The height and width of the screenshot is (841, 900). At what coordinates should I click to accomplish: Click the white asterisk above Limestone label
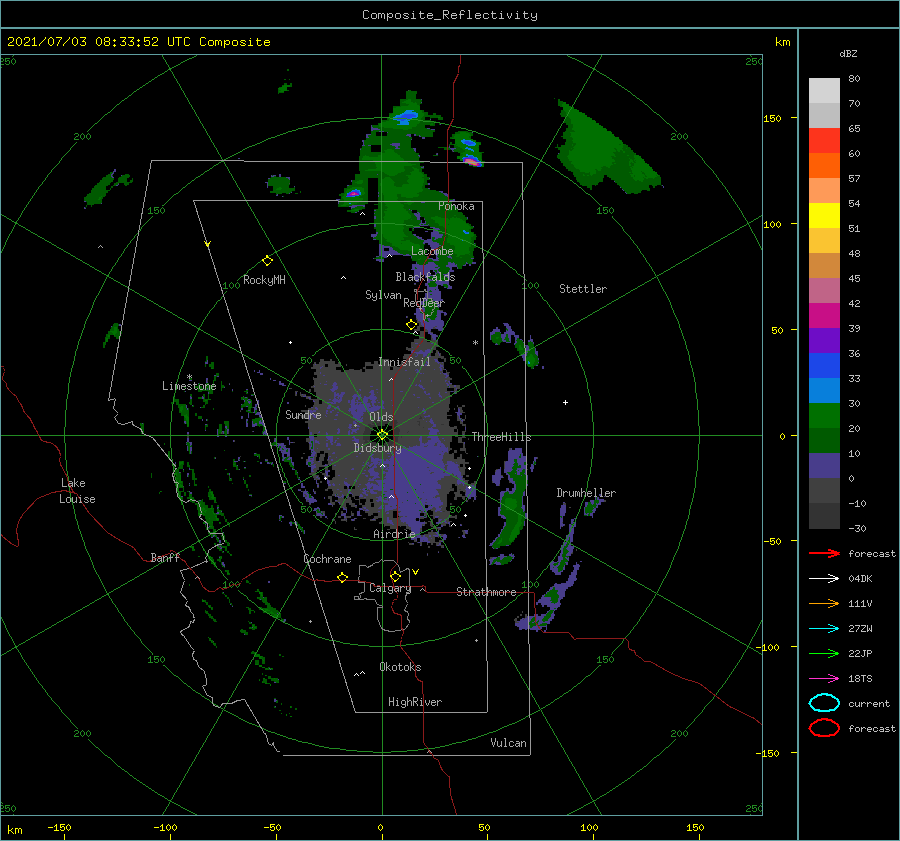189,377
